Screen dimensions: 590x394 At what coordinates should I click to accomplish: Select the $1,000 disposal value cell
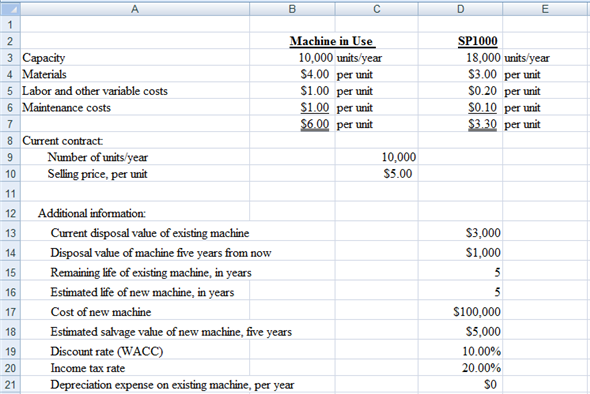coord(484,253)
